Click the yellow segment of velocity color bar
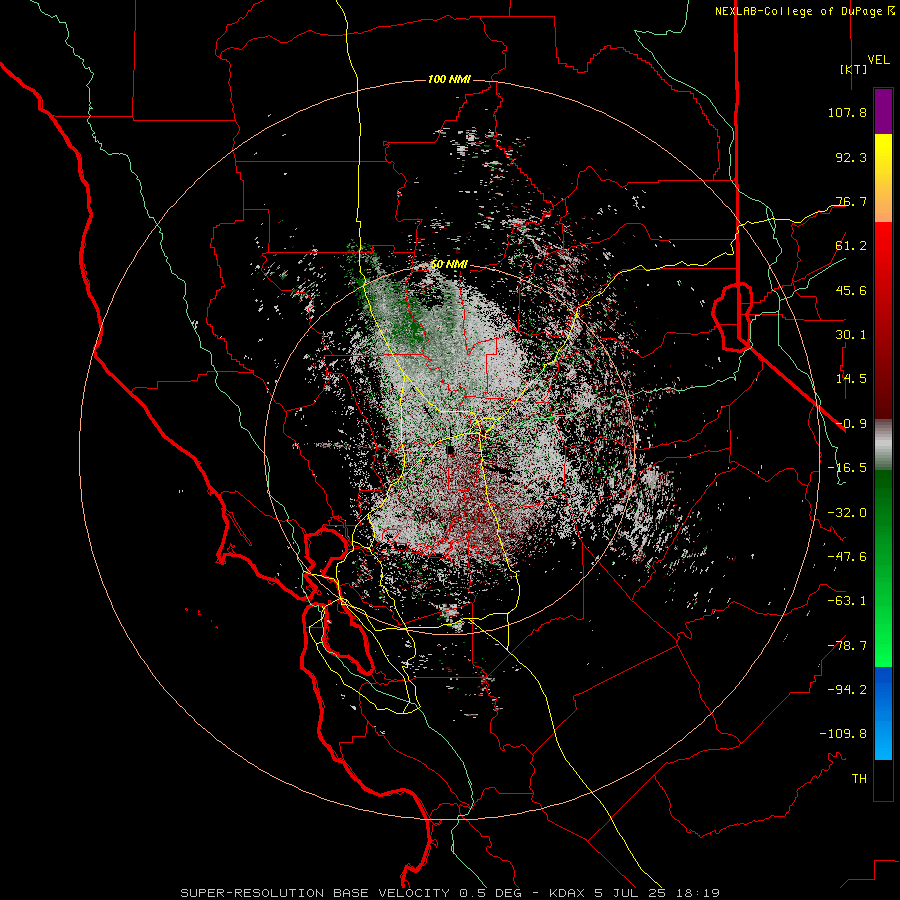This screenshot has width=900, height=900. (883, 178)
